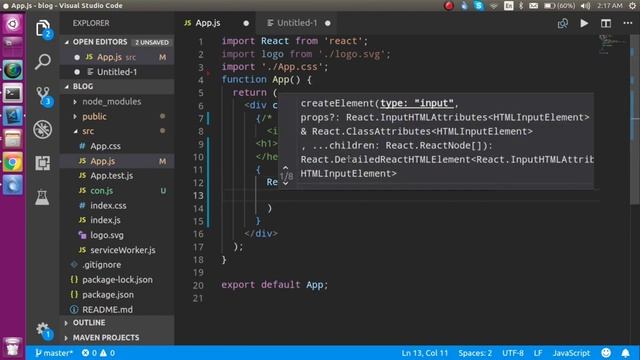The height and width of the screenshot is (360, 640).
Task: Open the Trash in the dock
Action: (13, 347)
